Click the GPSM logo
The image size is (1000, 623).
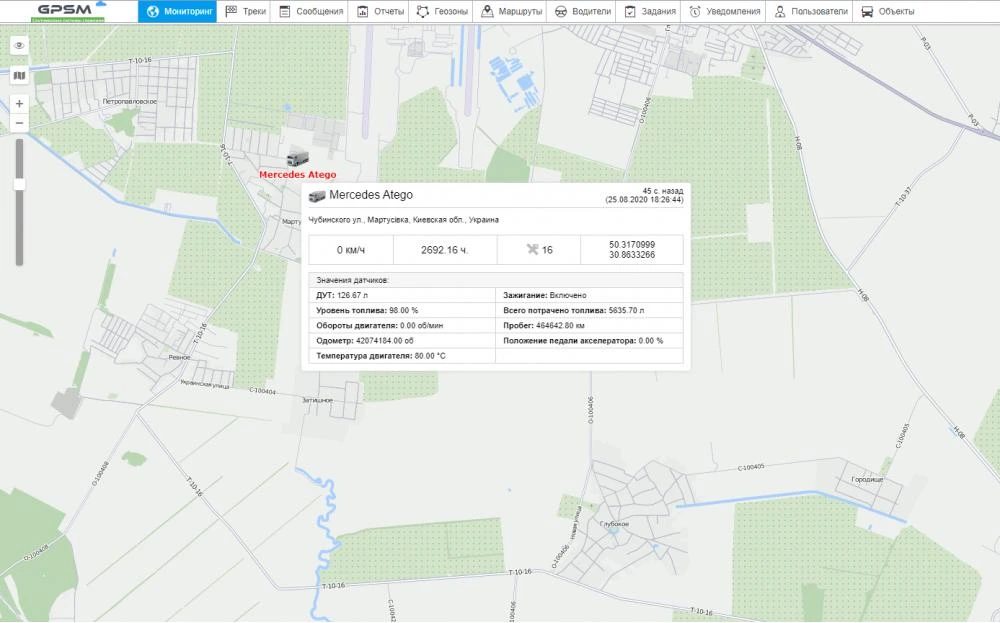pyautogui.click(x=65, y=11)
